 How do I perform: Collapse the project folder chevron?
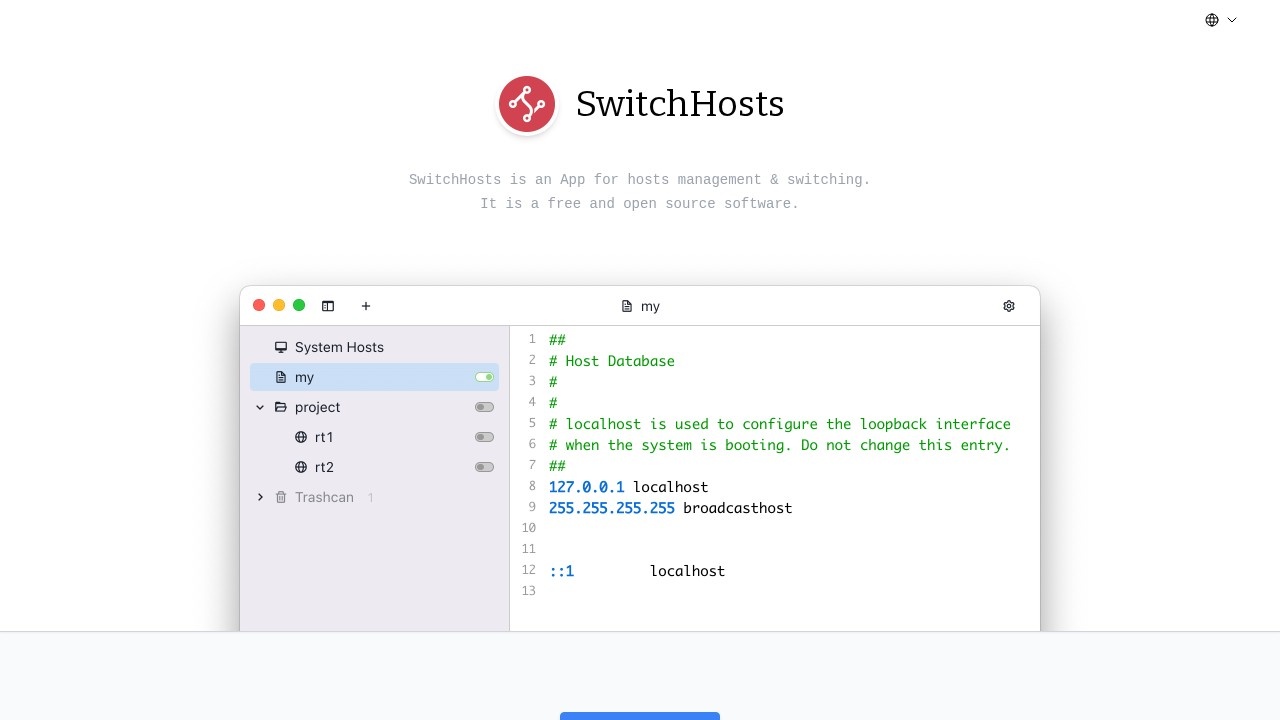[260, 407]
